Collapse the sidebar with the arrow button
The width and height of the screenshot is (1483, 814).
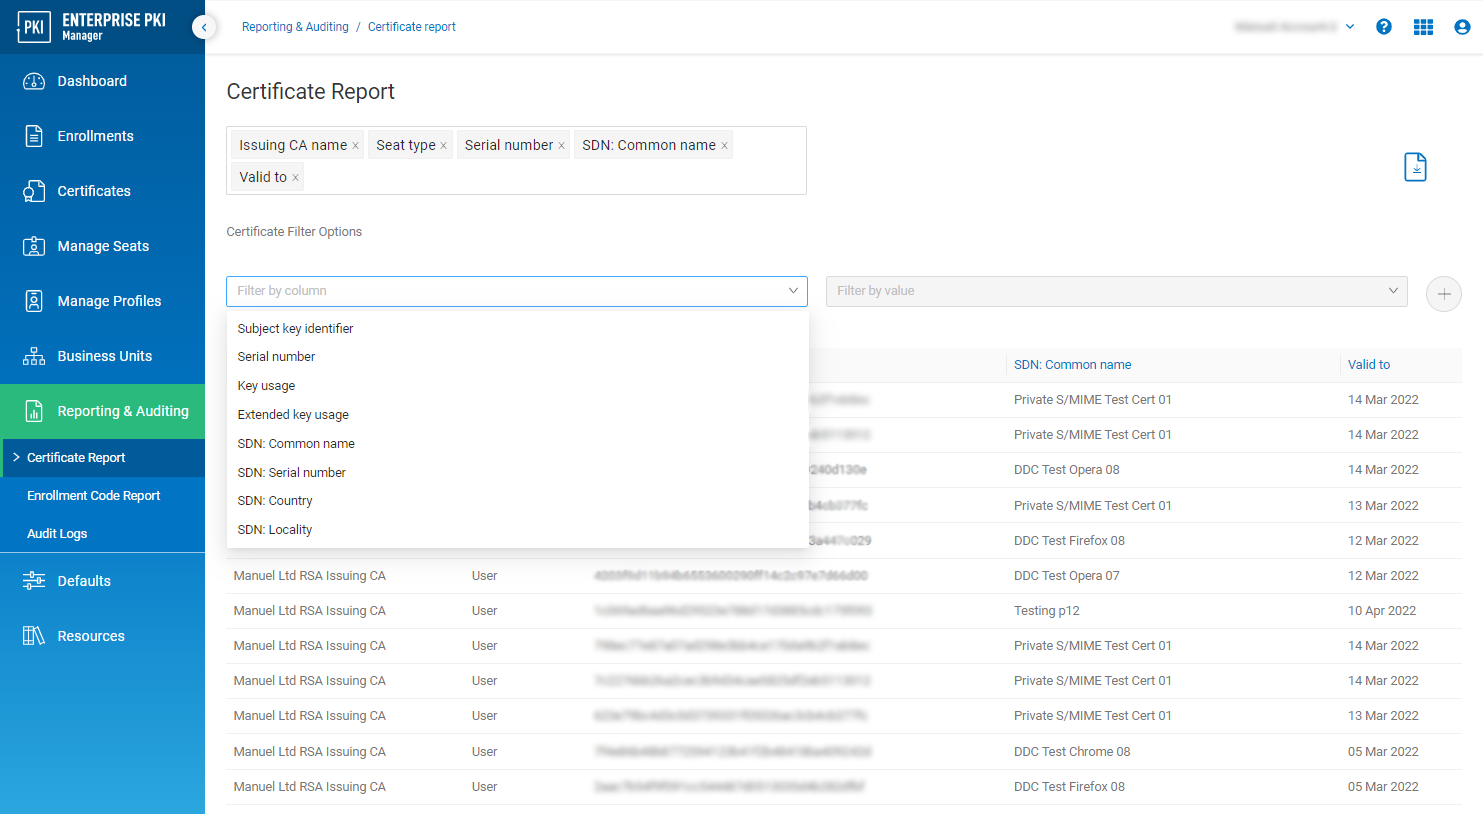[204, 27]
